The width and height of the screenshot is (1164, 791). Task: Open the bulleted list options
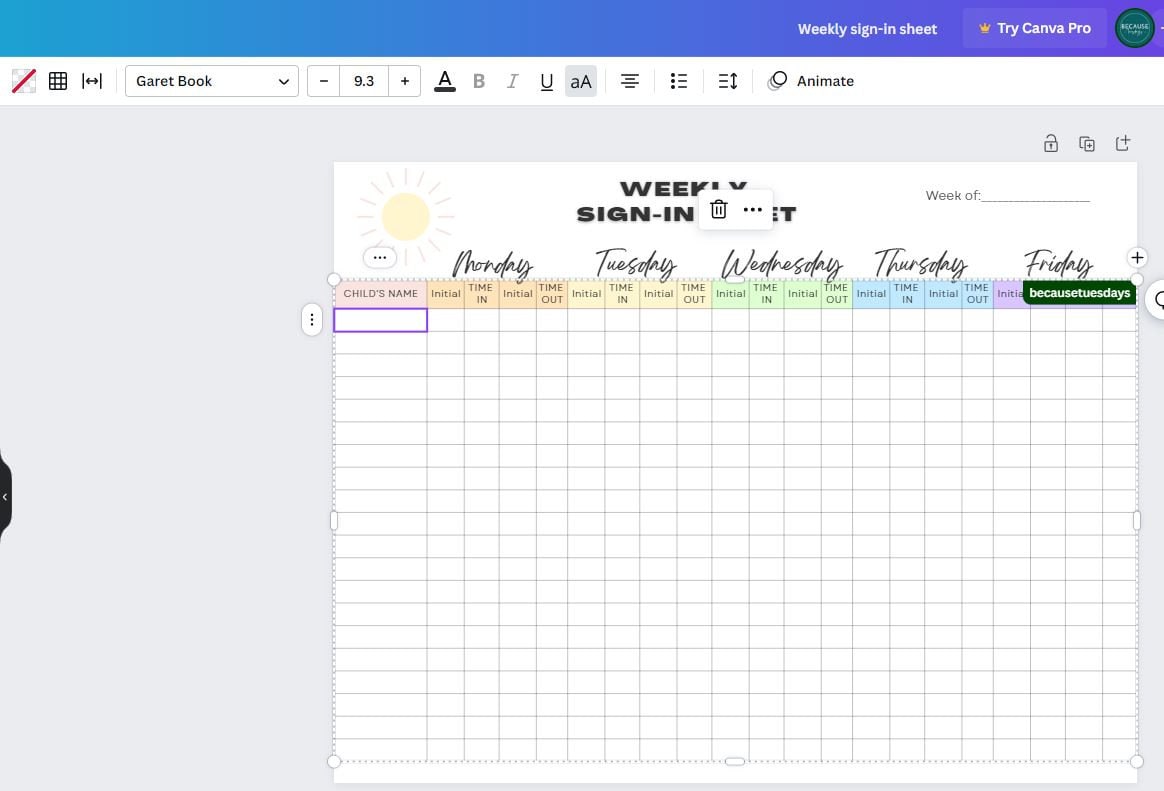(678, 81)
